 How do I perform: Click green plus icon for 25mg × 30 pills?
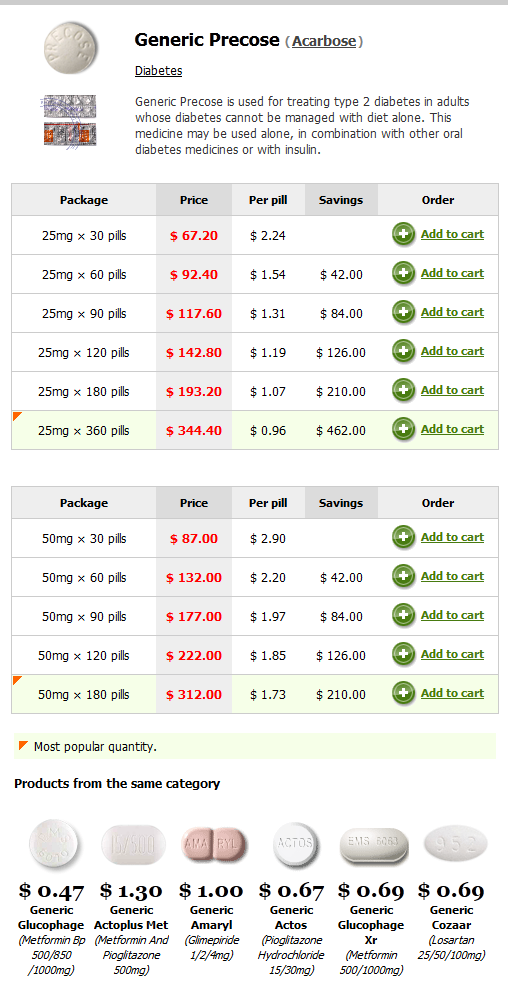(x=403, y=235)
